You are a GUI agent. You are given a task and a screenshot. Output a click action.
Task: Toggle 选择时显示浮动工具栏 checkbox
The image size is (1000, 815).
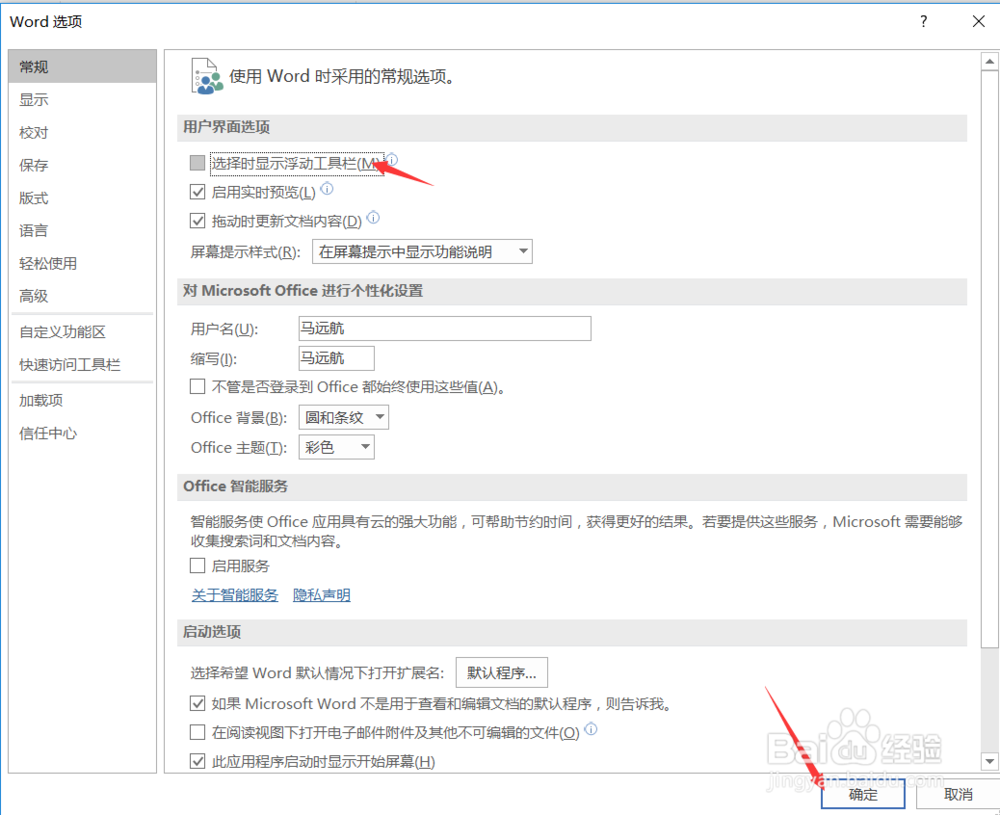pyautogui.click(x=198, y=163)
